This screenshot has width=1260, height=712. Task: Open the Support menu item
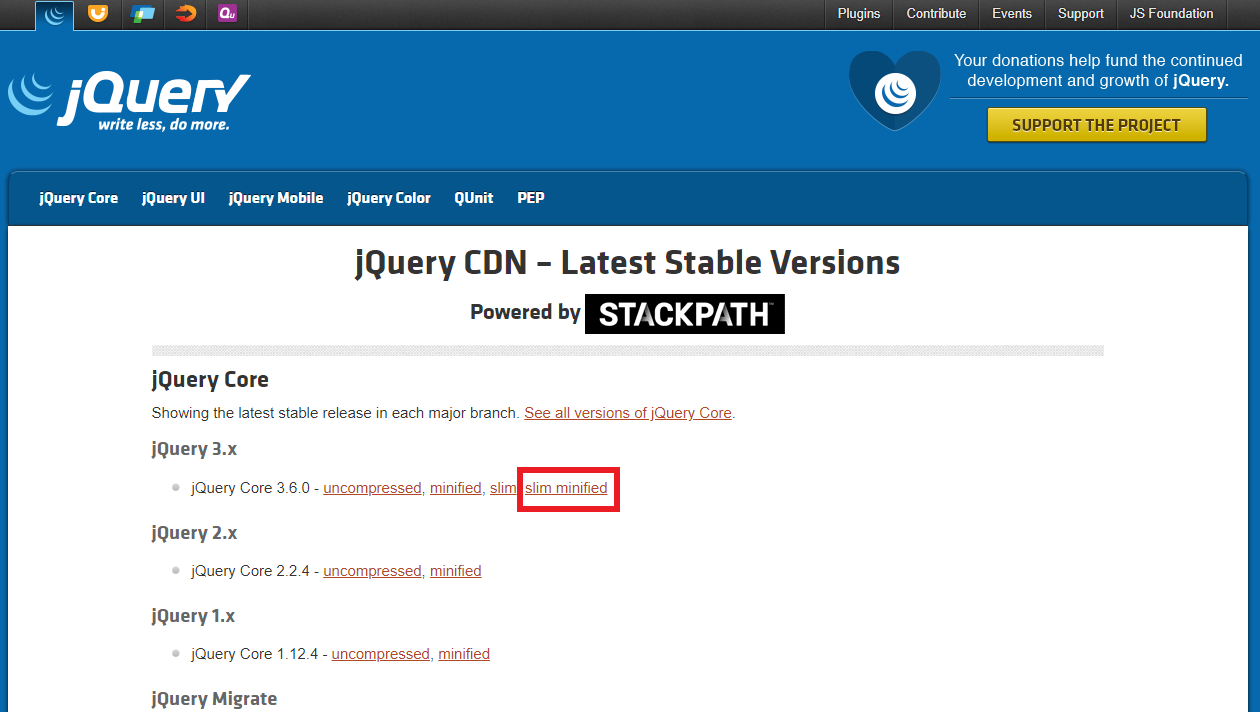(x=1081, y=14)
